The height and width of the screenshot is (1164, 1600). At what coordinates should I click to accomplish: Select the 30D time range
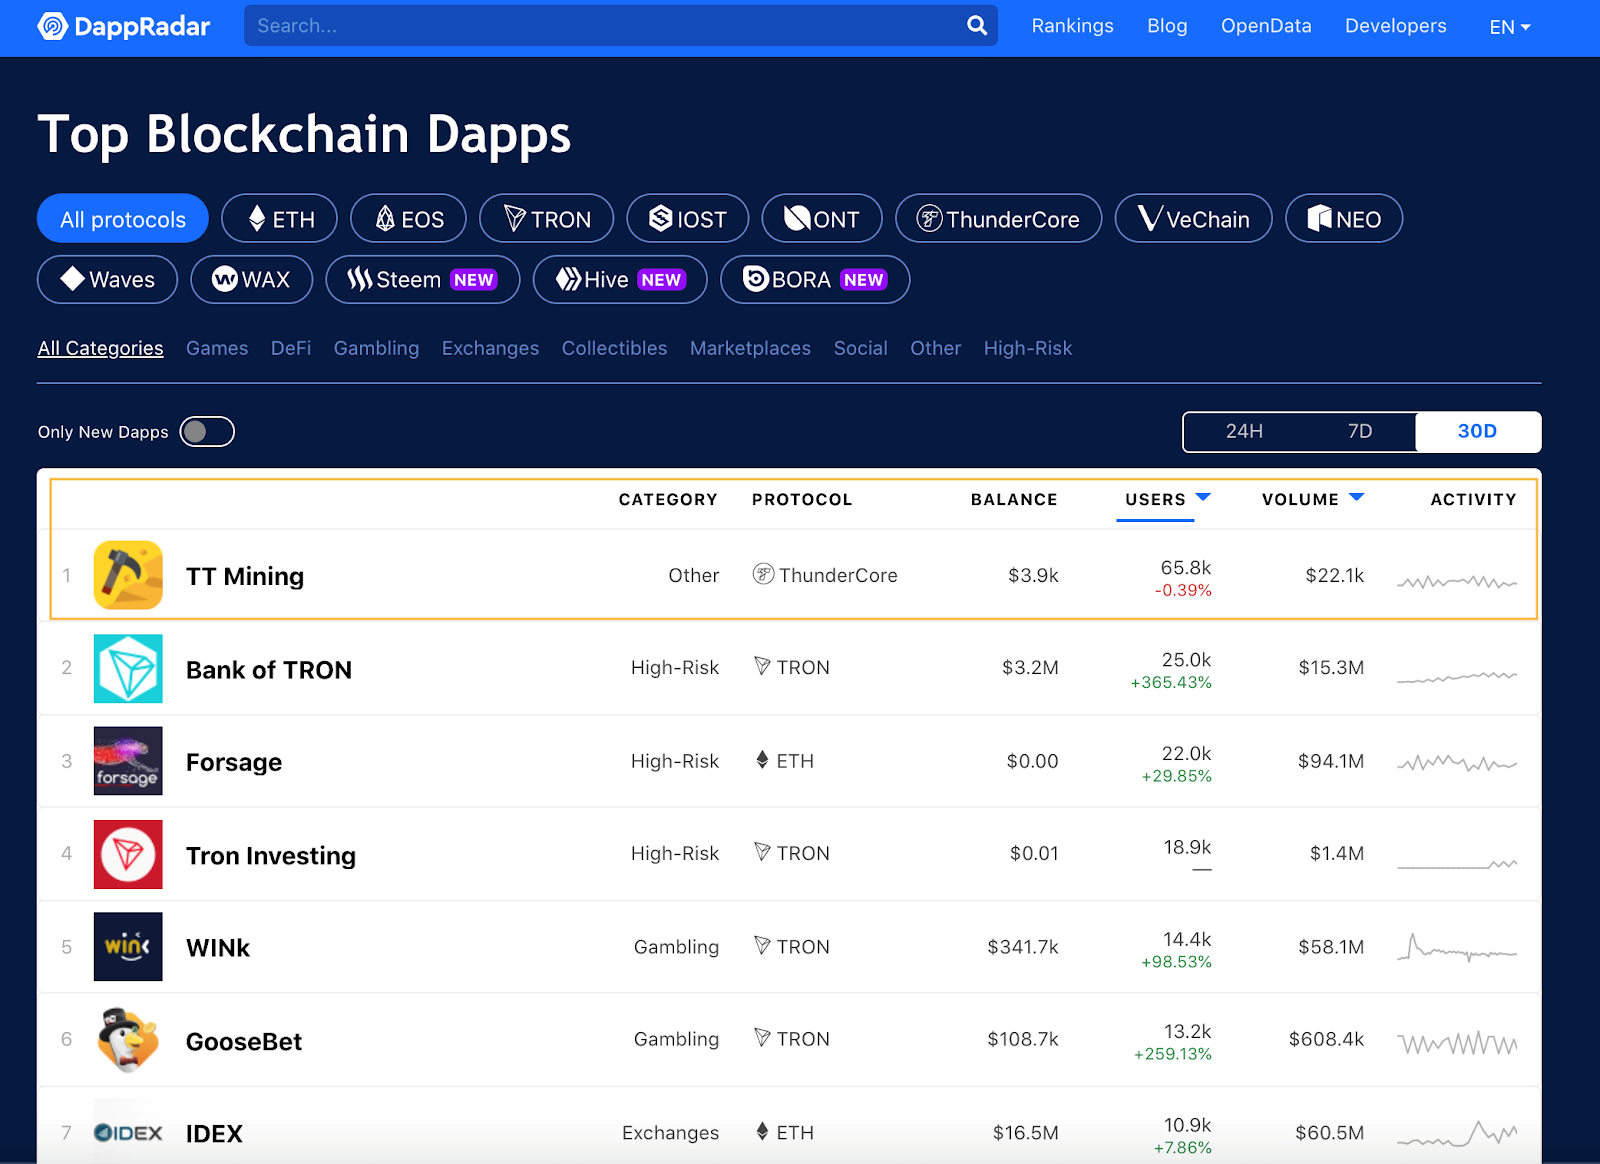click(1477, 431)
